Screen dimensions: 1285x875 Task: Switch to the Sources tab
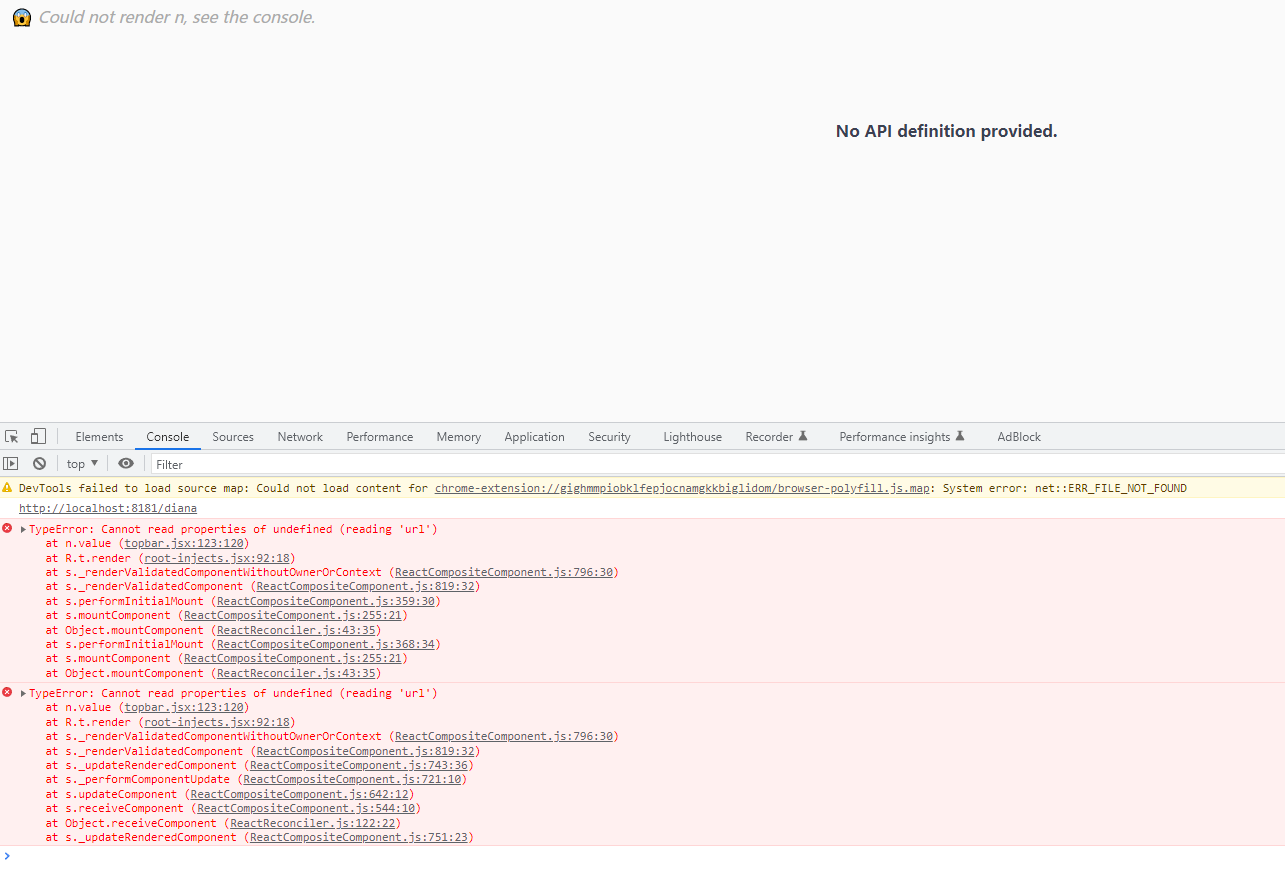coord(233,436)
